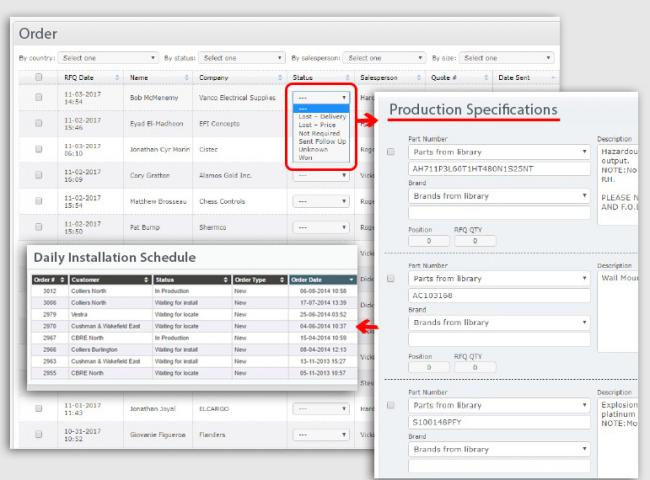Check the Cary Gratton row
Viewport: 650px width, 480px height.
coord(39,175)
